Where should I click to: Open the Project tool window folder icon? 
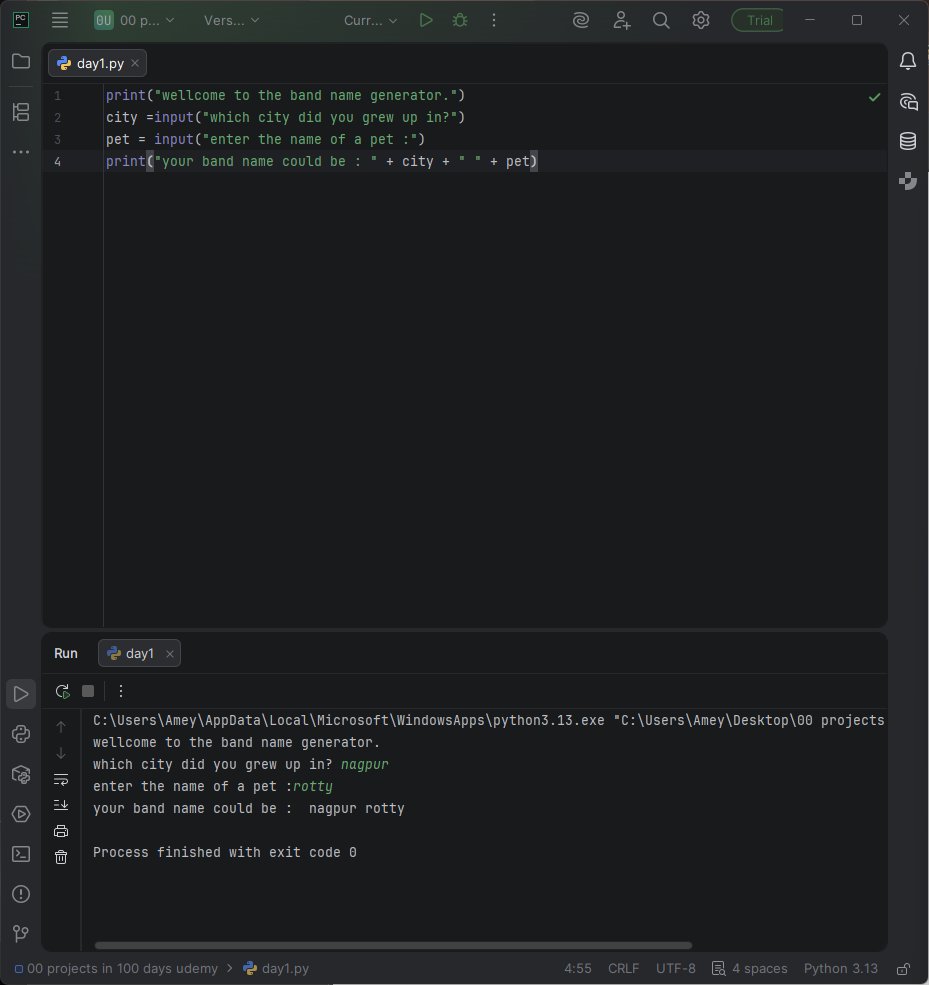21,61
